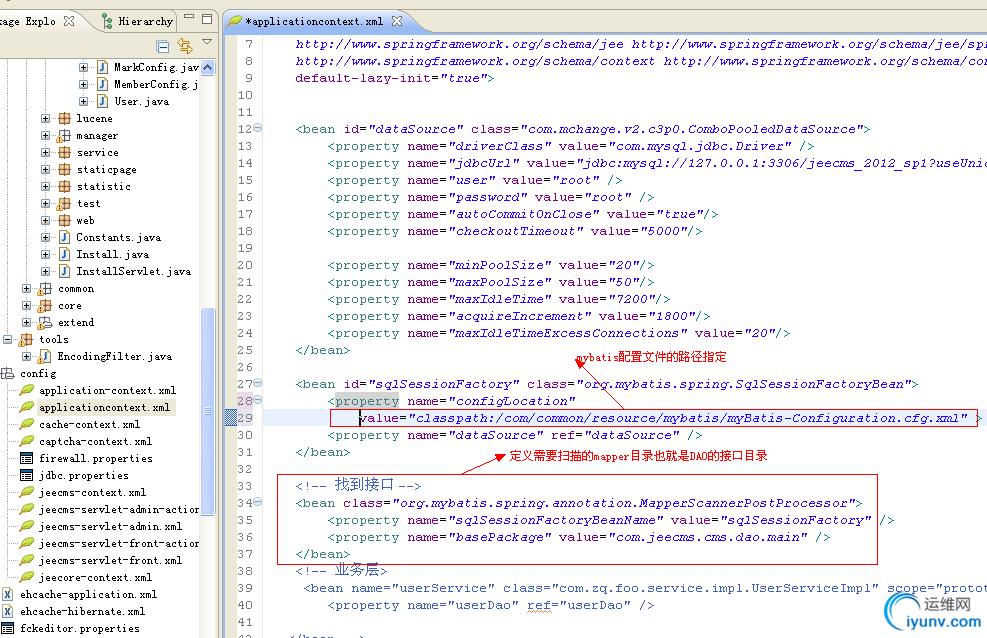The image size is (987, 638).
Task: Expand the MarkConfig.java node
Action: tap(83, 67)
